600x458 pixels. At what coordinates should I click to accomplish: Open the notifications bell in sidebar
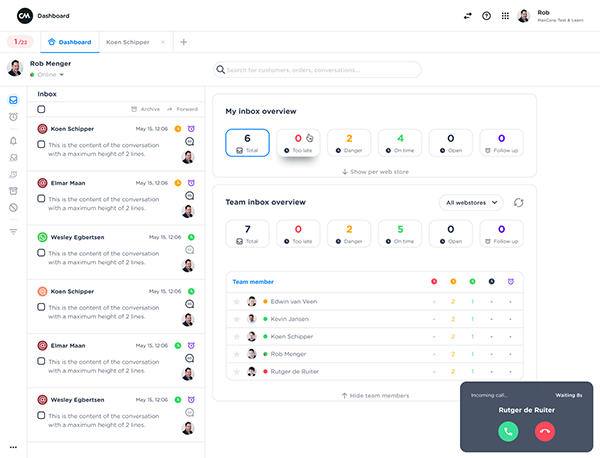[x=13, y=141]
